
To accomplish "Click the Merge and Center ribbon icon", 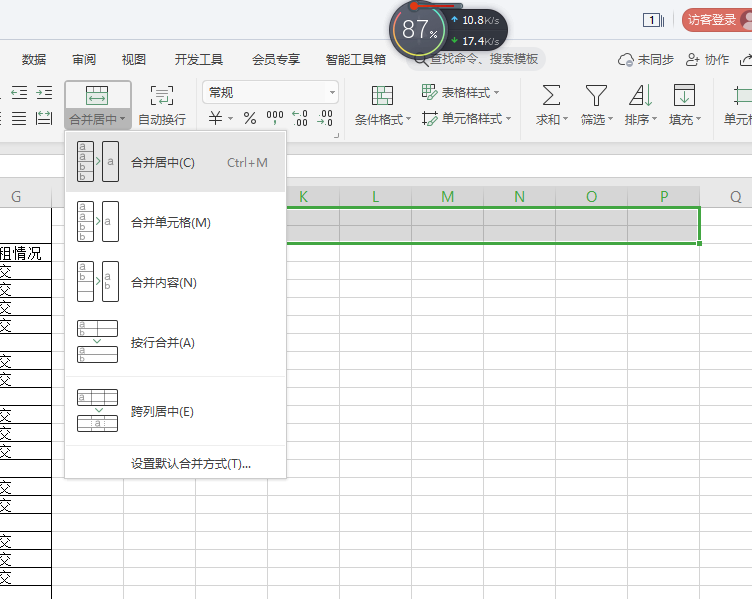I will [x=97, y=95].
